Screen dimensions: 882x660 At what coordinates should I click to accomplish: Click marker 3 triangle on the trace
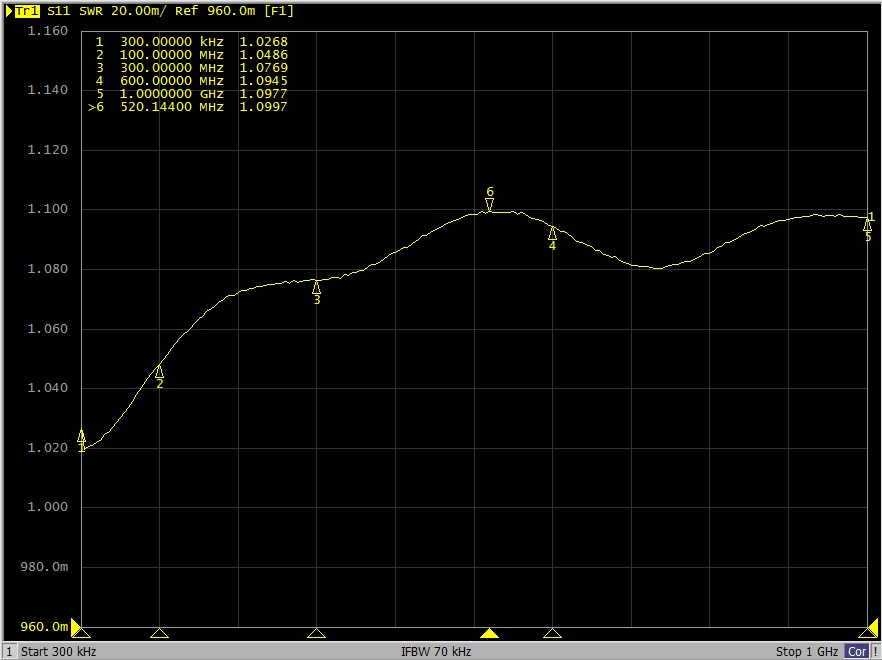point(316,288)
